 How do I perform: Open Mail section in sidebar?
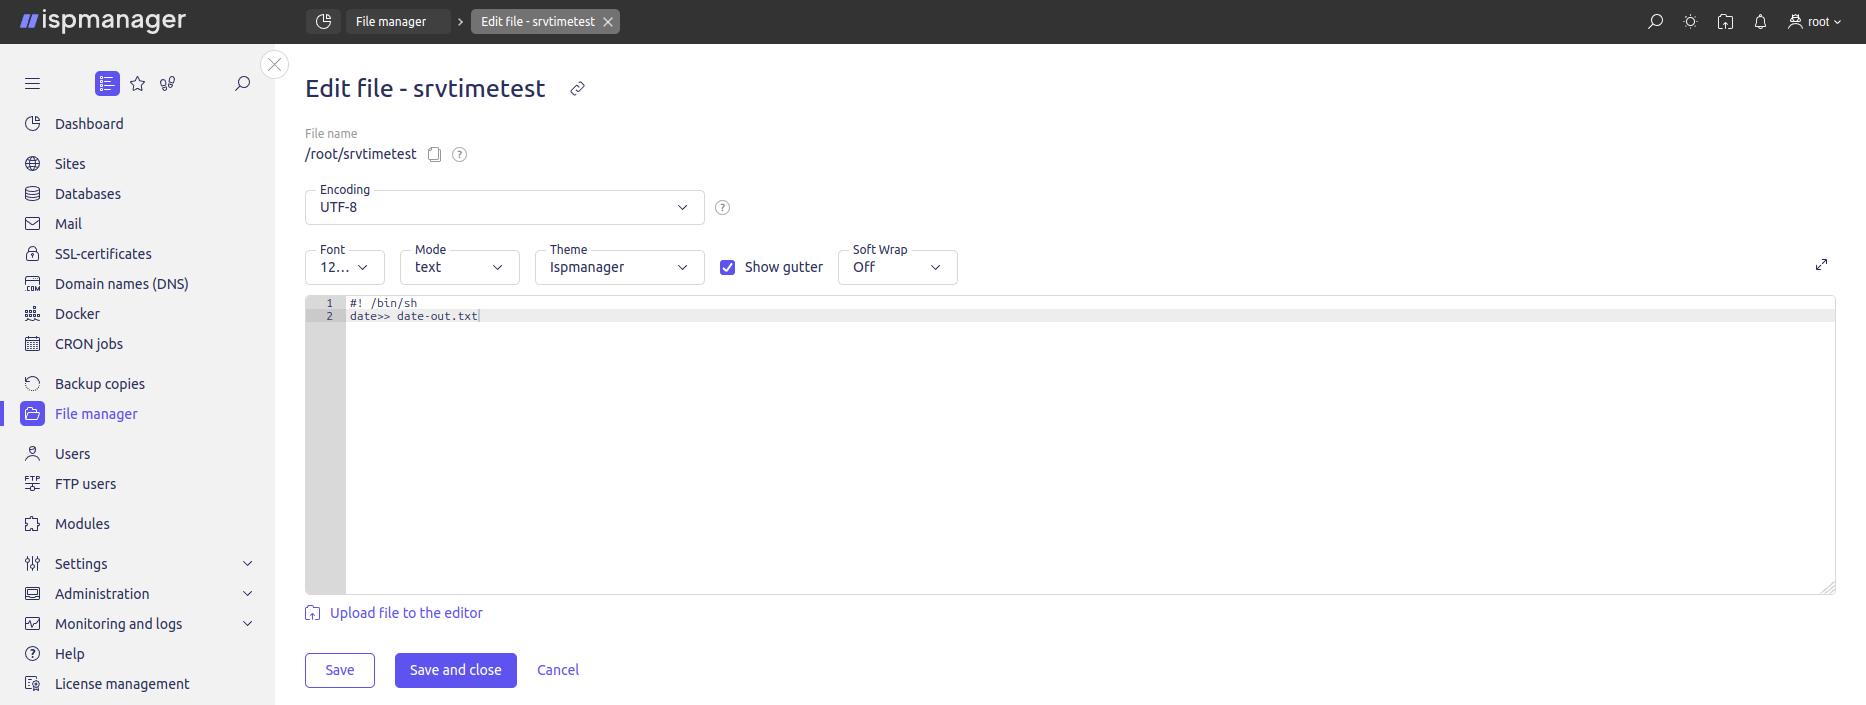coord(68,224)
